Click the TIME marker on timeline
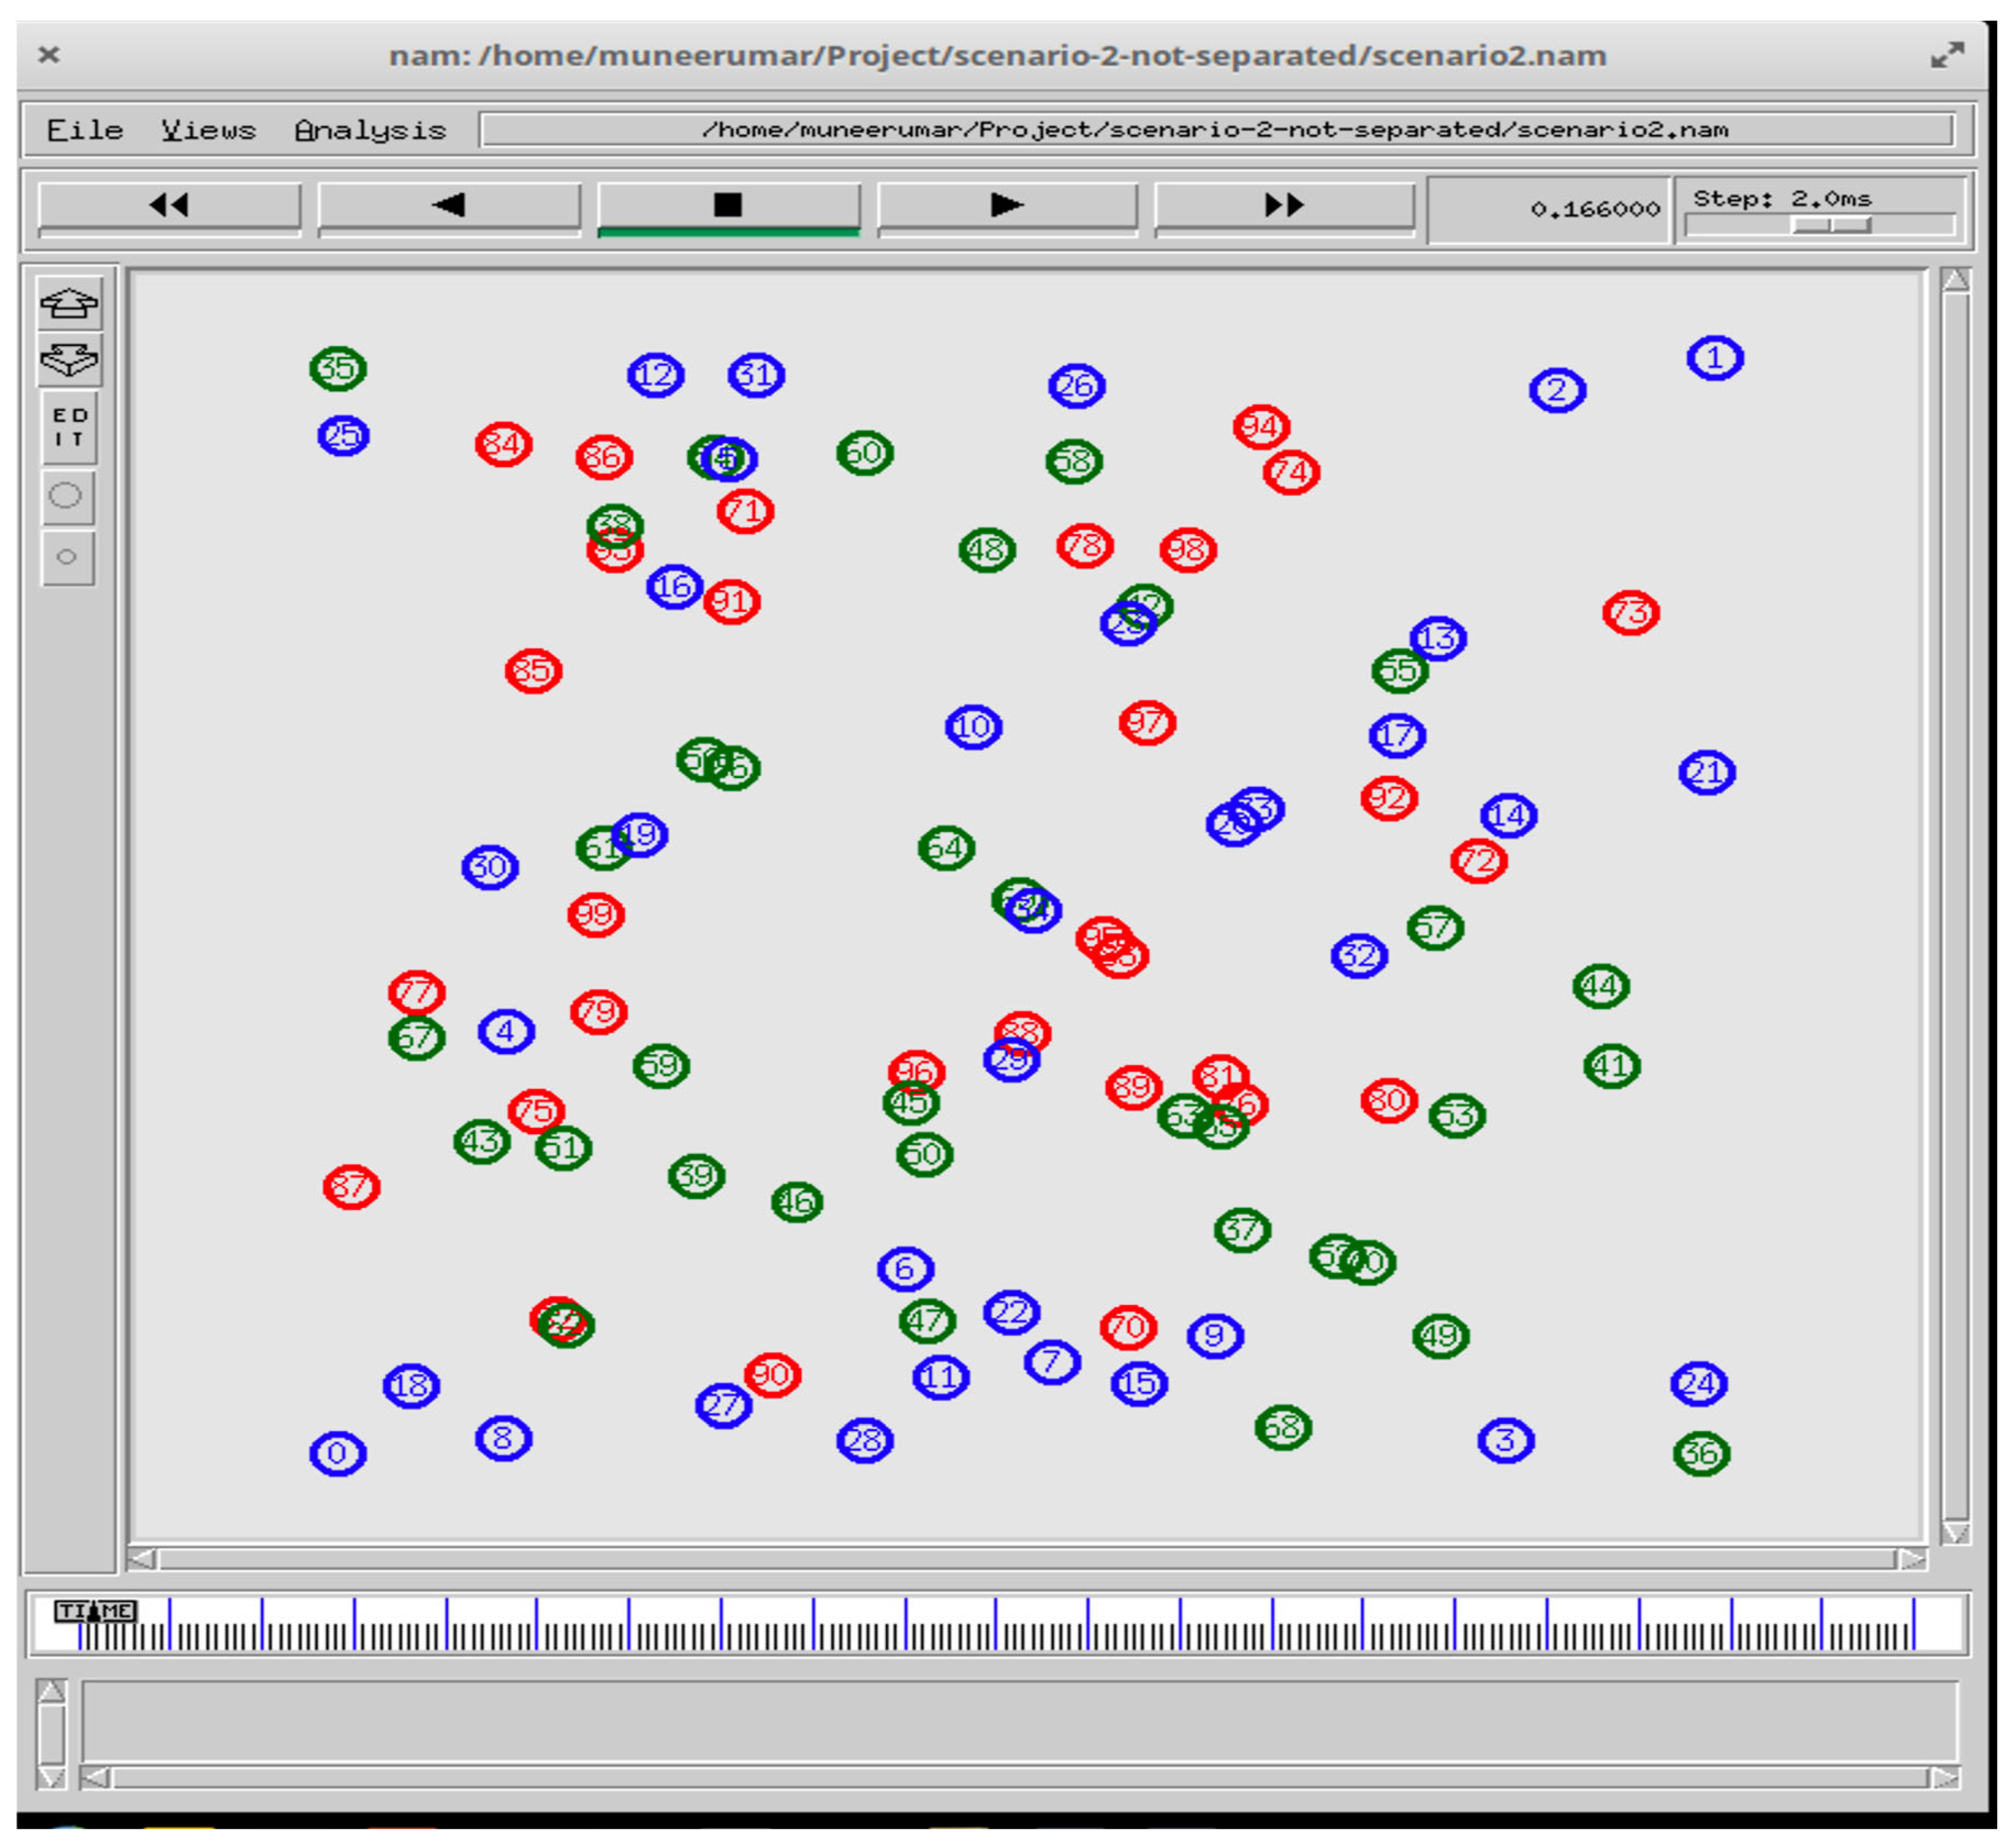 pyautogui.click(x=95, y=1610)
